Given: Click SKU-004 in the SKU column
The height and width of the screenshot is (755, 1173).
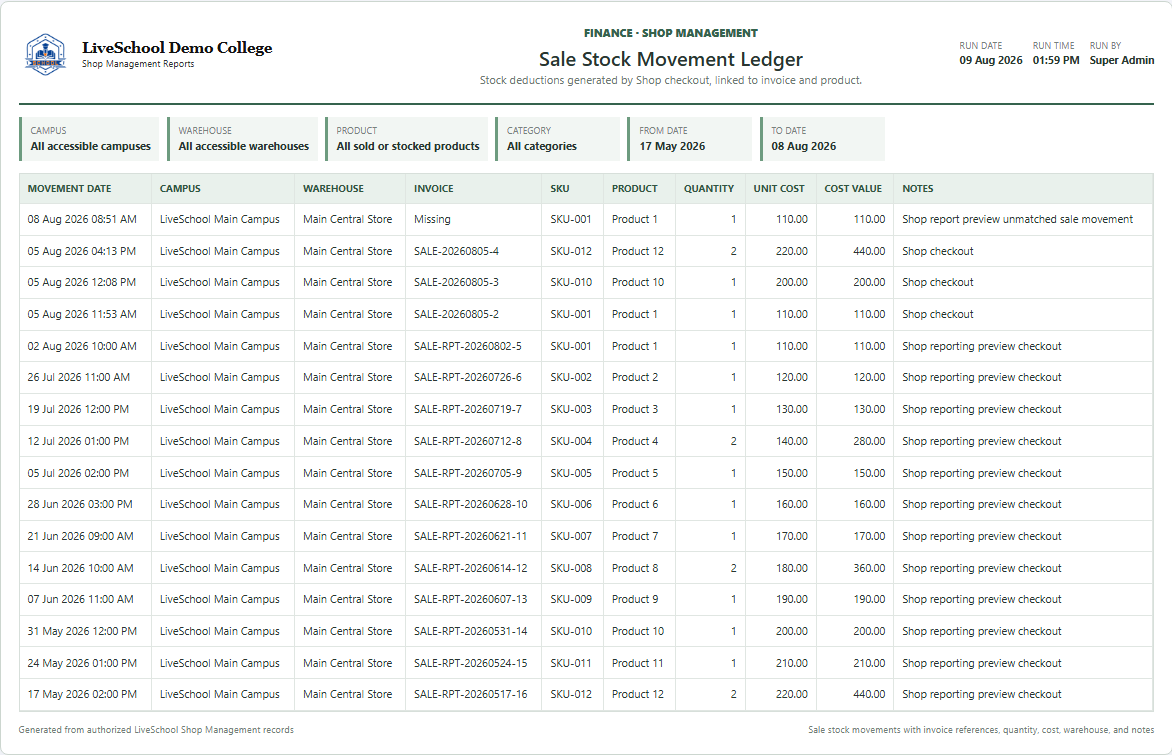Looking at the screenshot, I should click(x=571, y=441).
